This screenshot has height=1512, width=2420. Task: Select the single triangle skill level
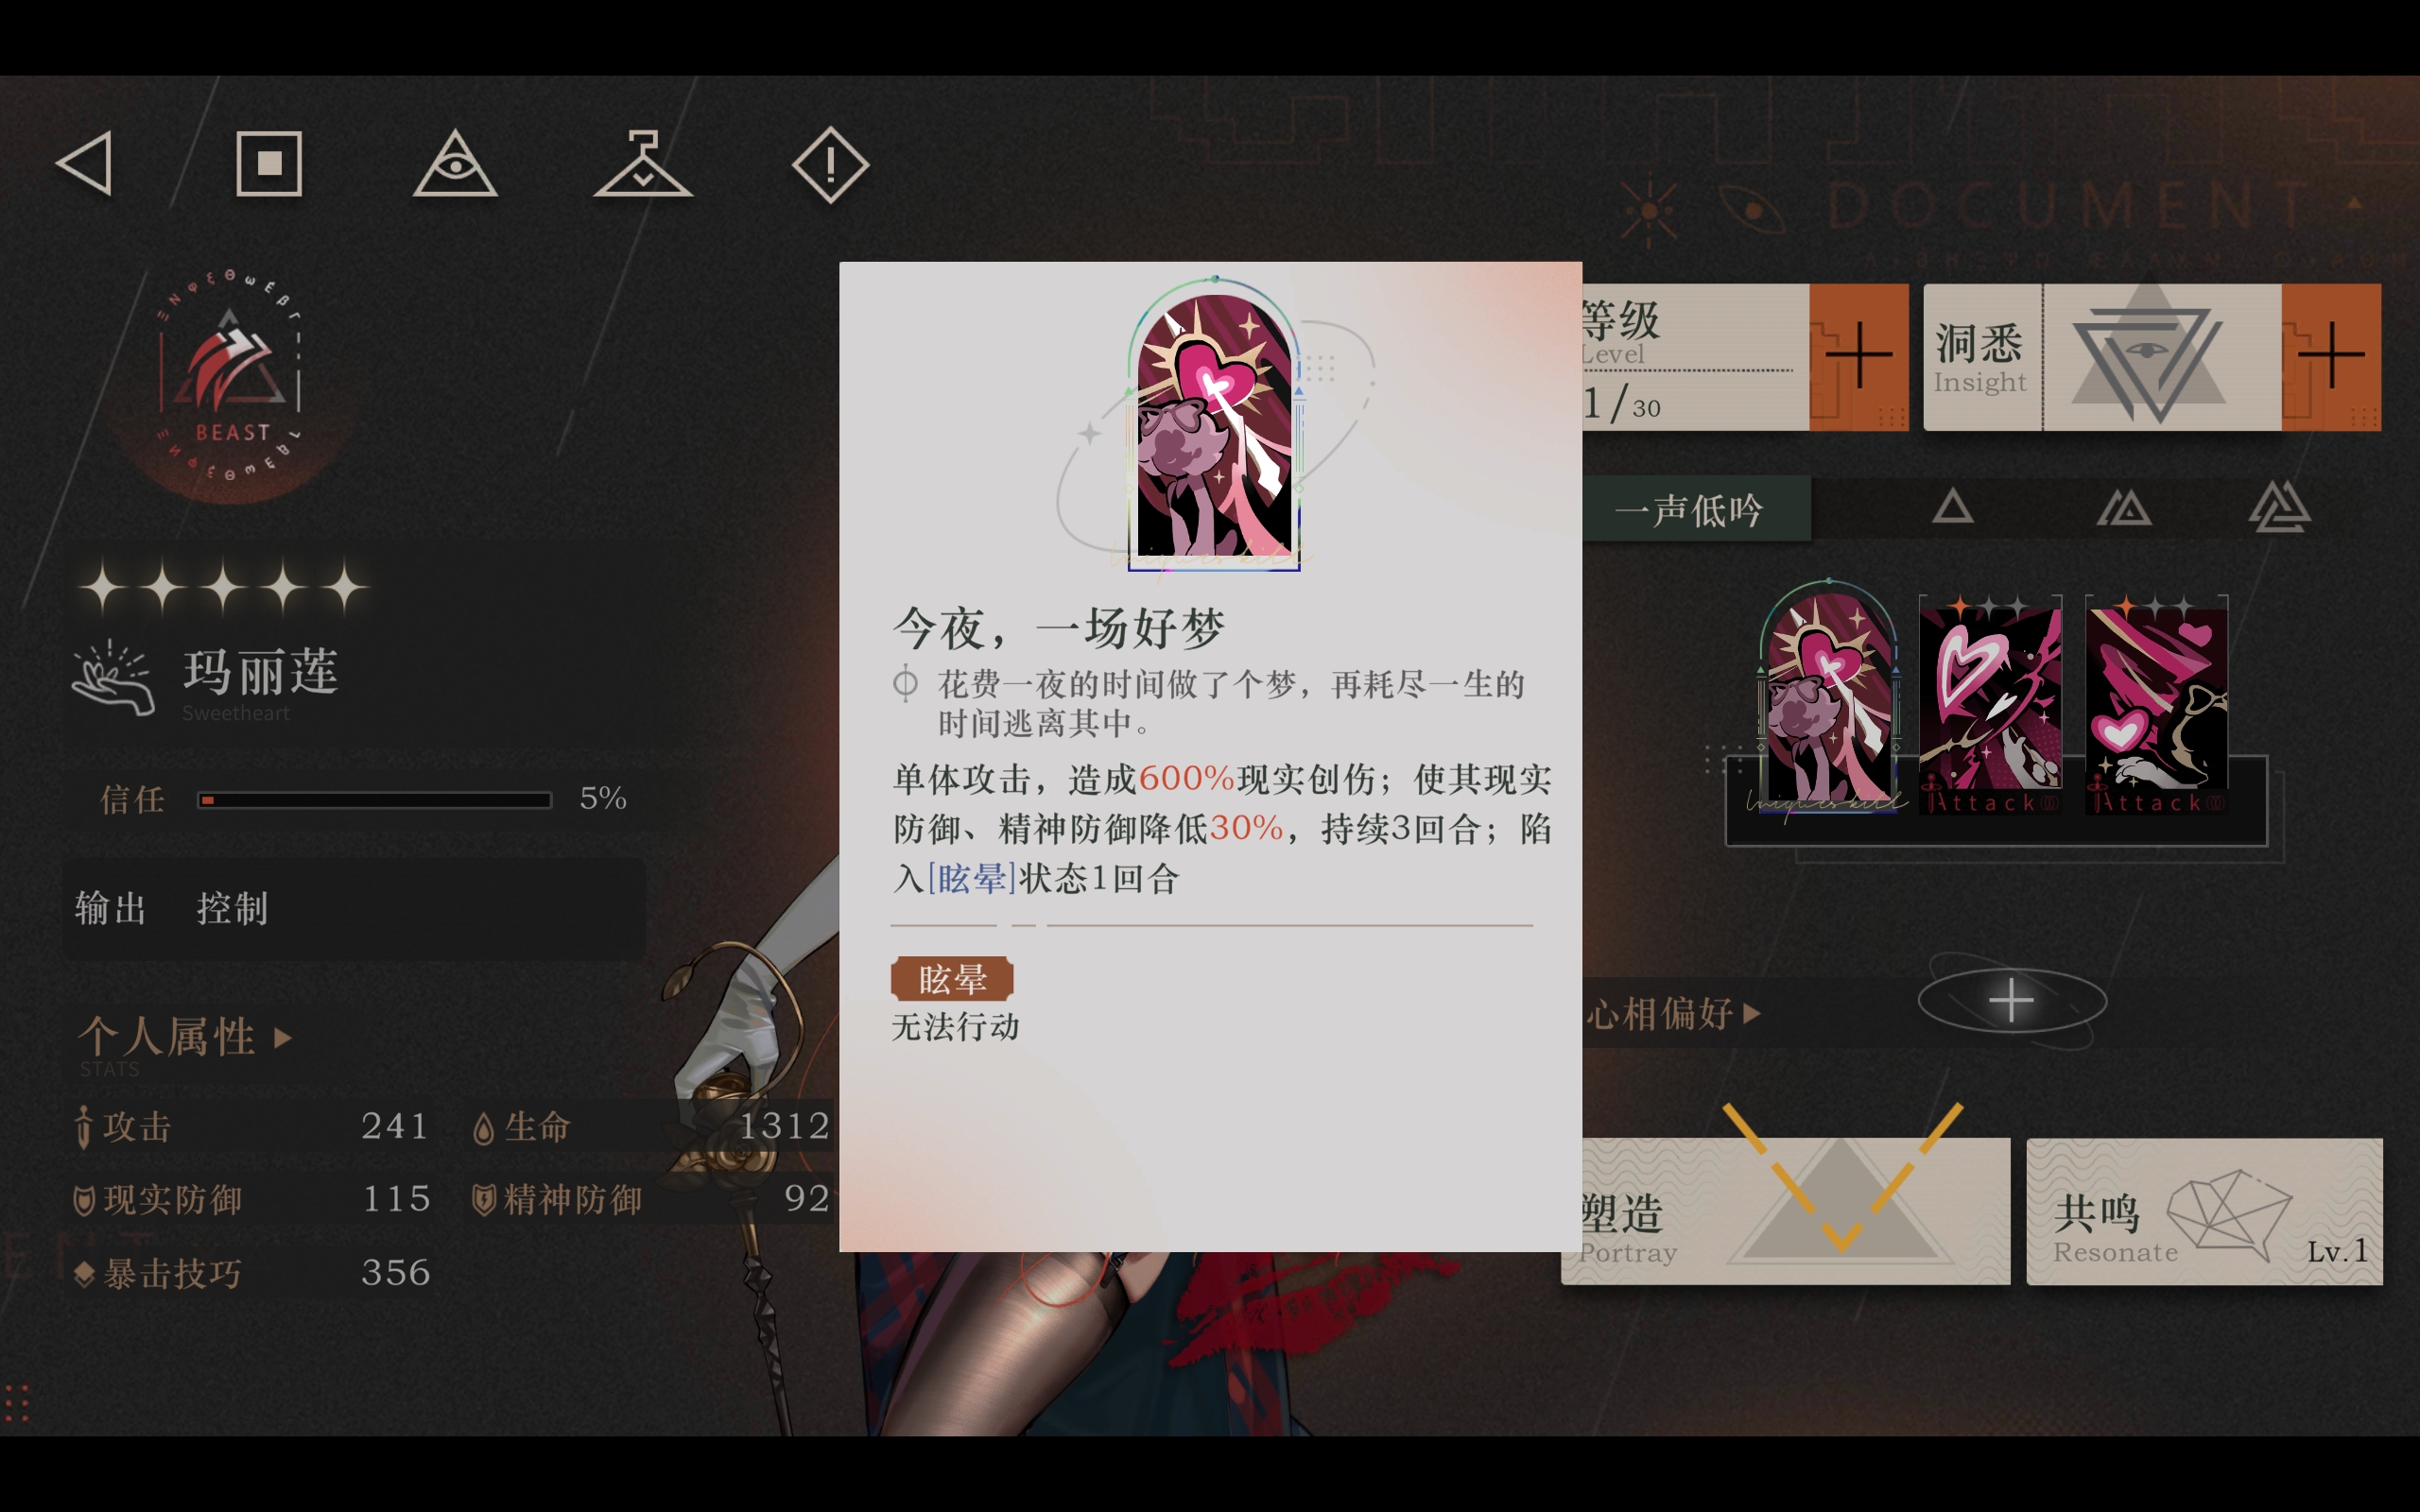(1952, 508)
